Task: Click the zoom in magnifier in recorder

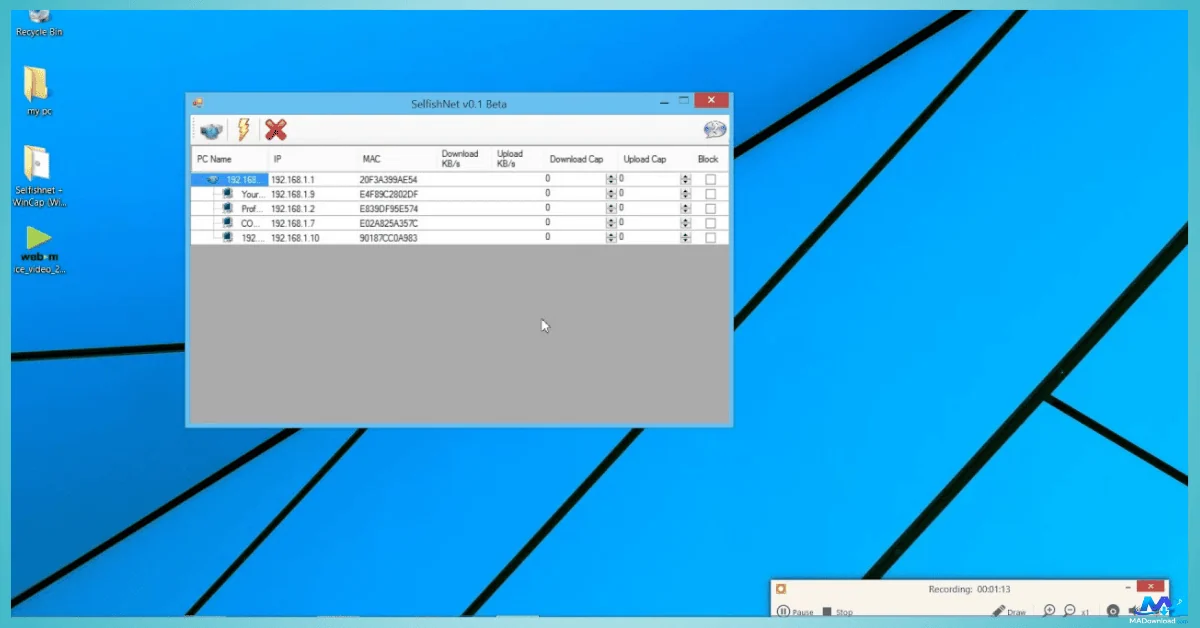Action: pos(1049,611)
